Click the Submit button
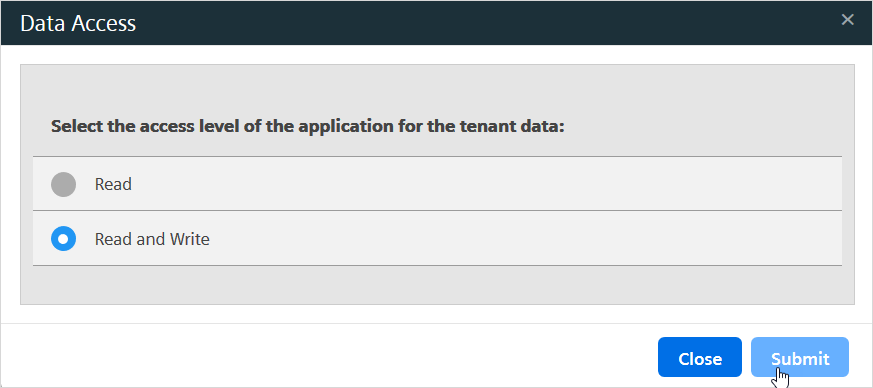This screenshot has height=388, width=873. (x=800, y=357)
